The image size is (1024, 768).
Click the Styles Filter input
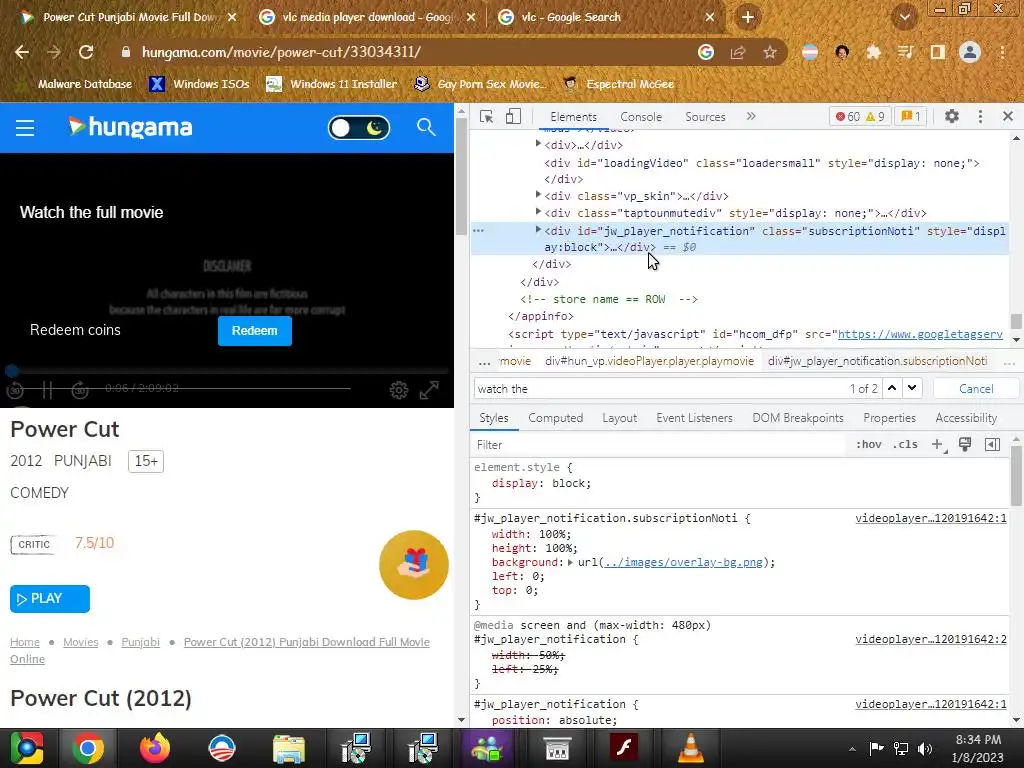pyautogui.click(x=658, y=445)
